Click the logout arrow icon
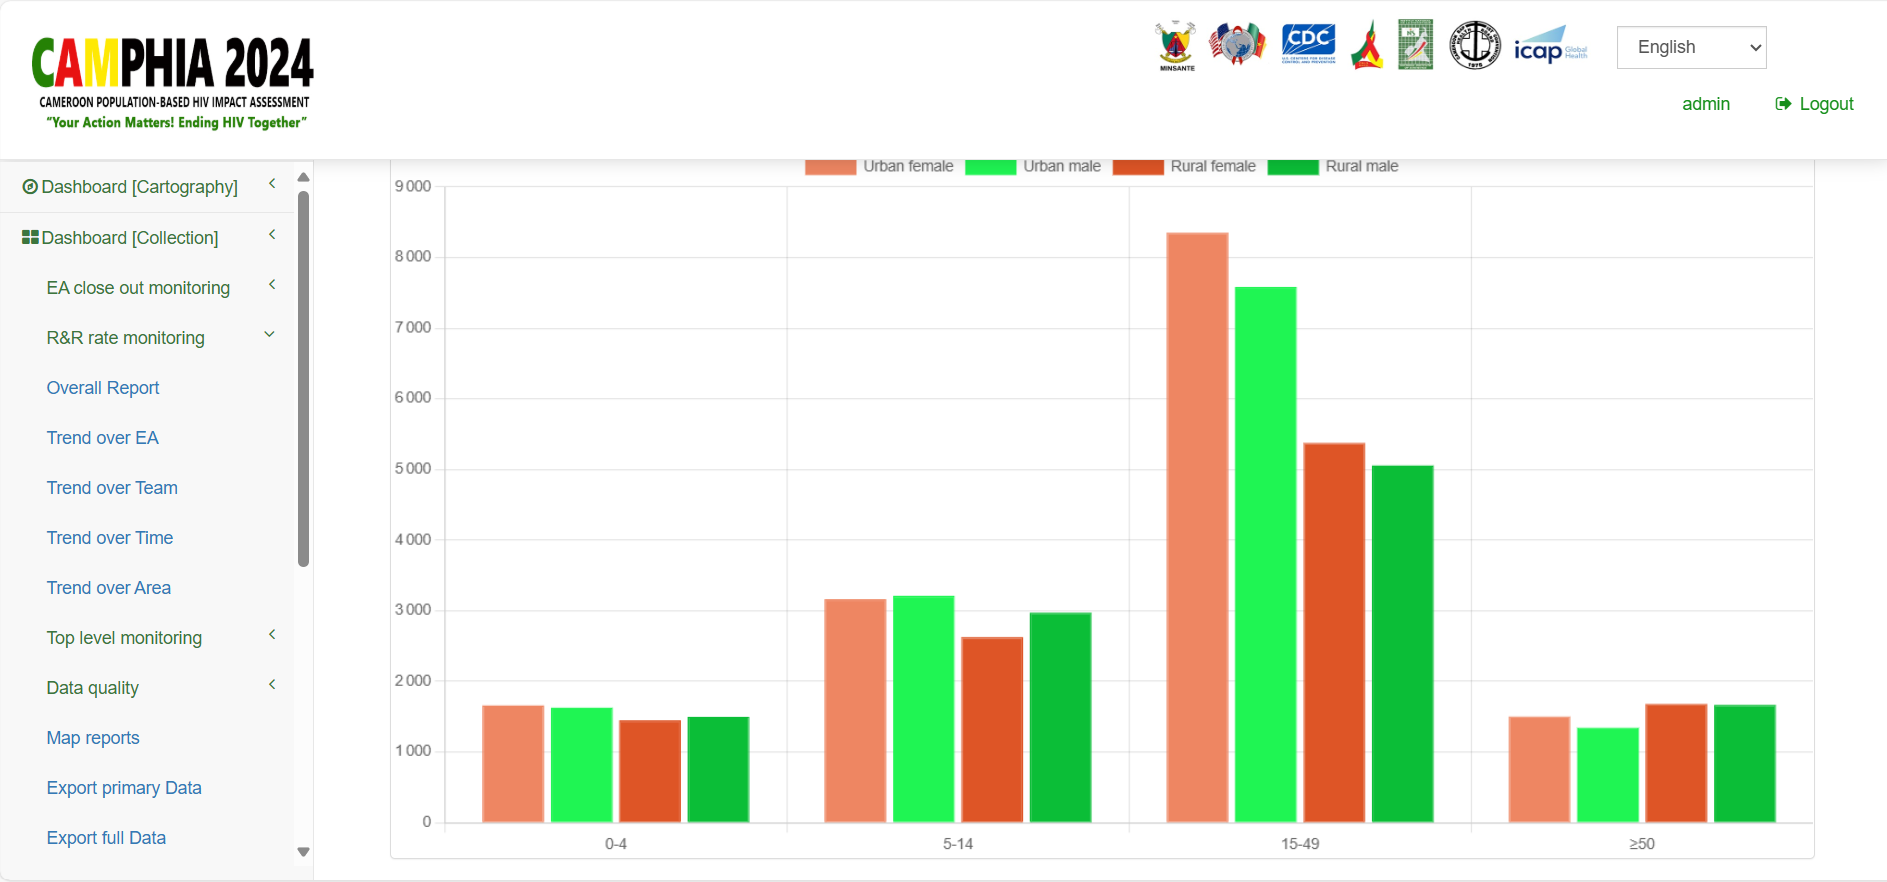The image size is (1887, 882). [1783, 104]
